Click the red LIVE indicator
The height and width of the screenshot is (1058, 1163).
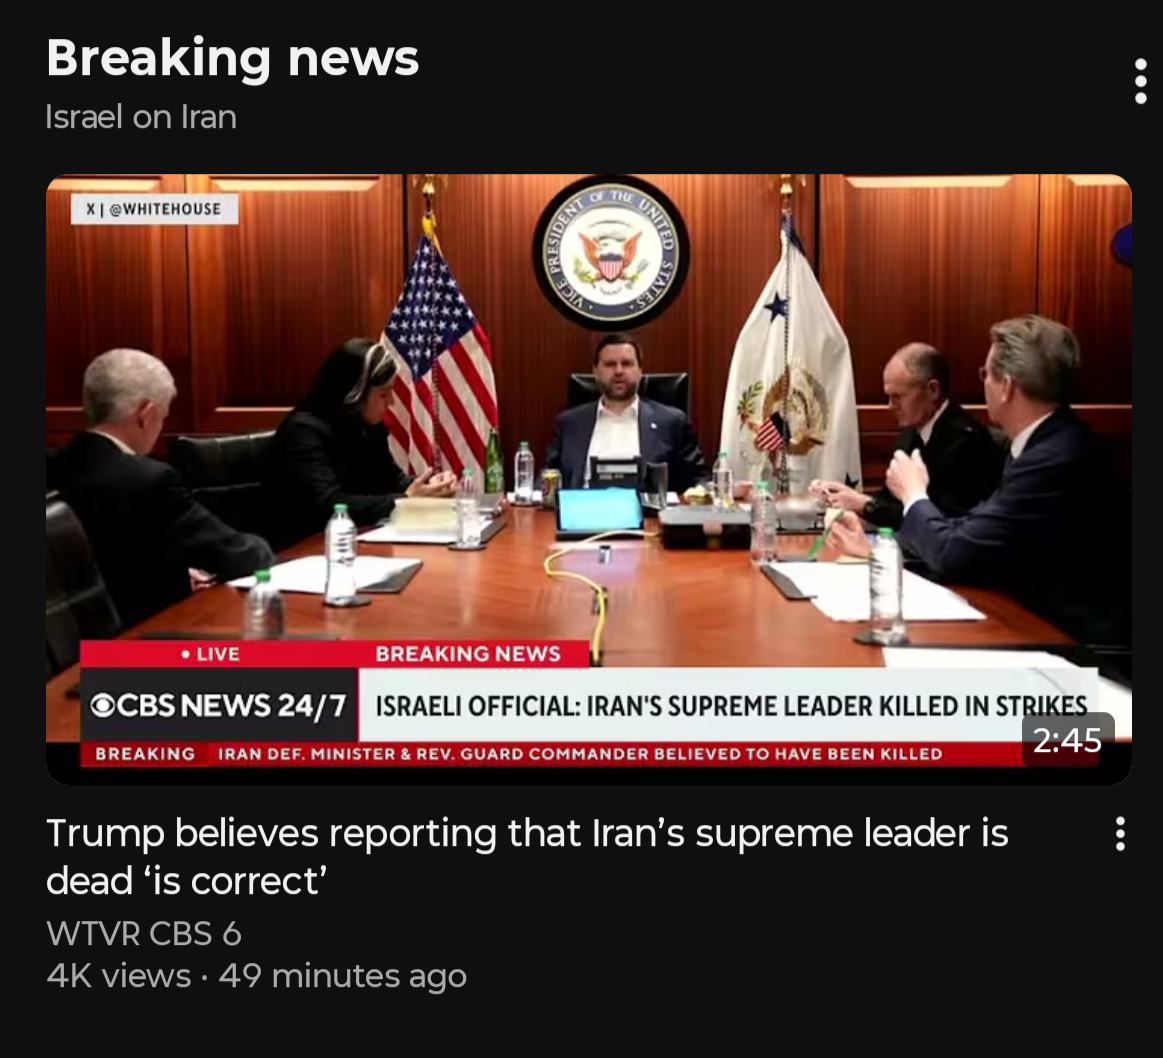(211, 654)
